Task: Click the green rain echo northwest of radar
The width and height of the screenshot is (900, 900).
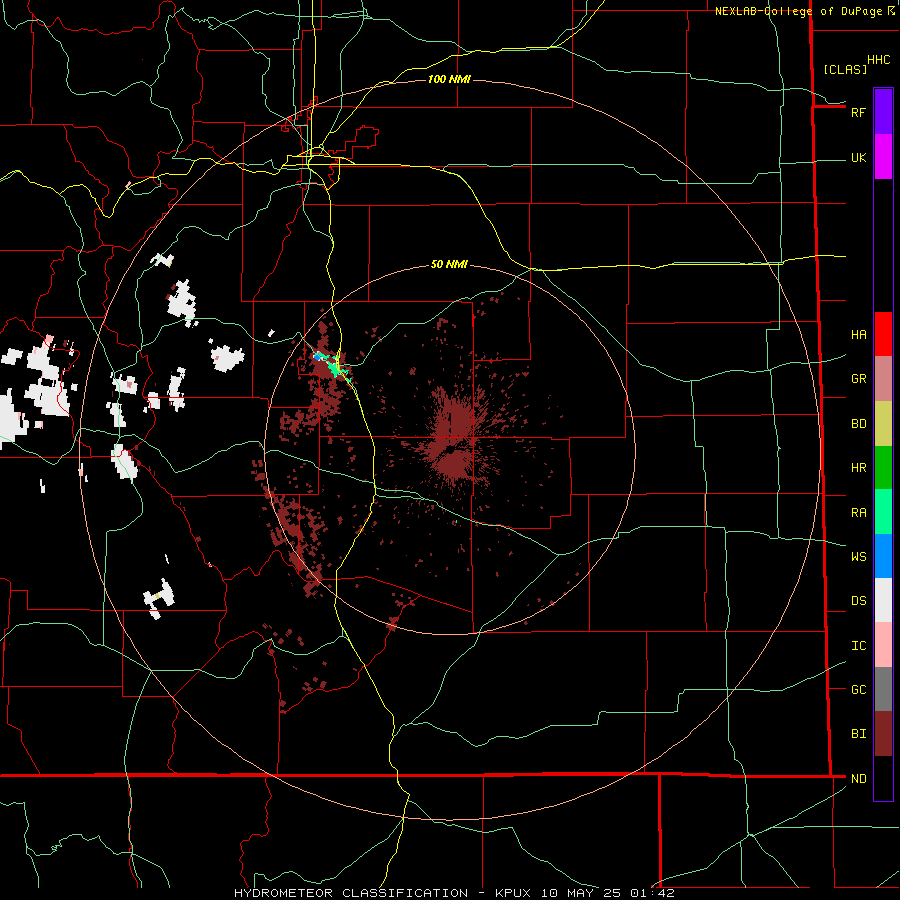Action: [334, 367]
